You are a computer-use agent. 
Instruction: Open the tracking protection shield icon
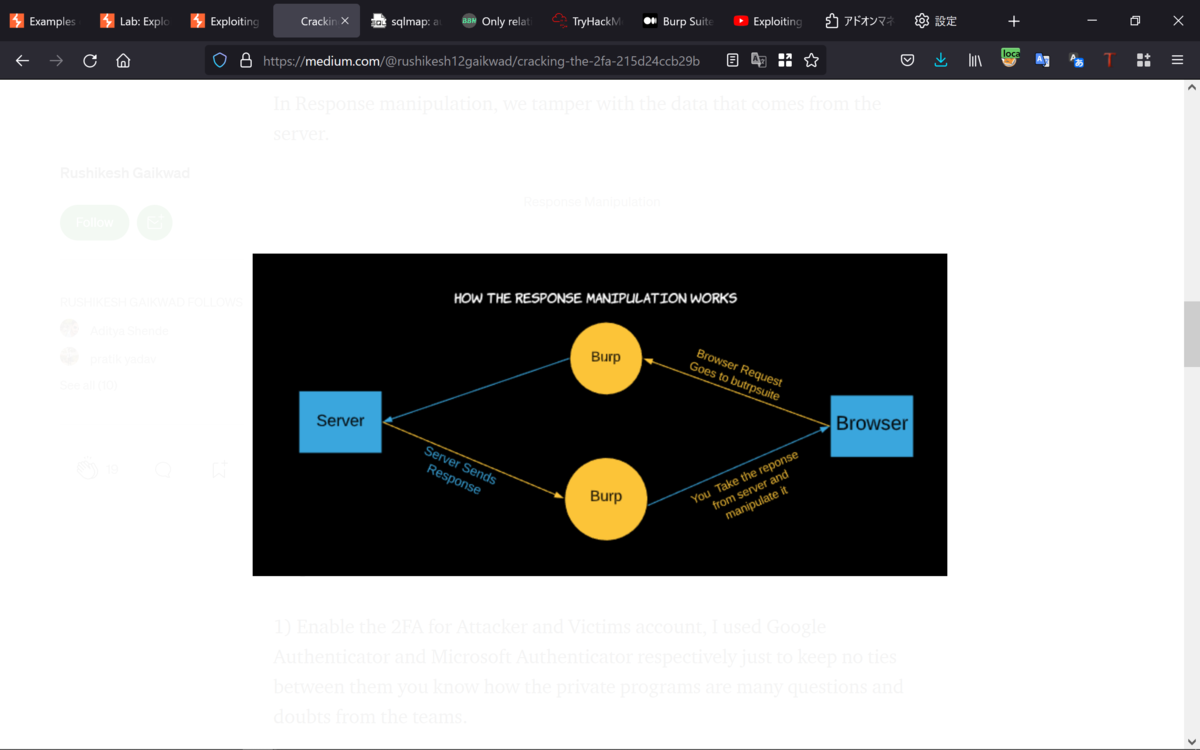click(x=220, y=60)
